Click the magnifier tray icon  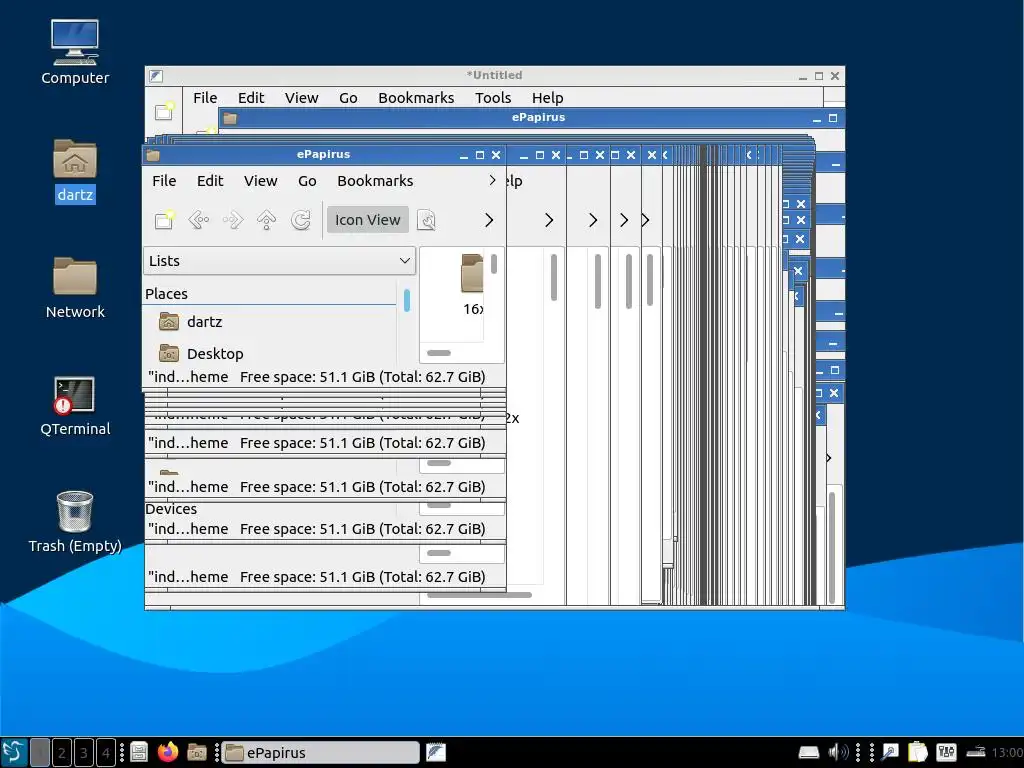click(890, 752)
